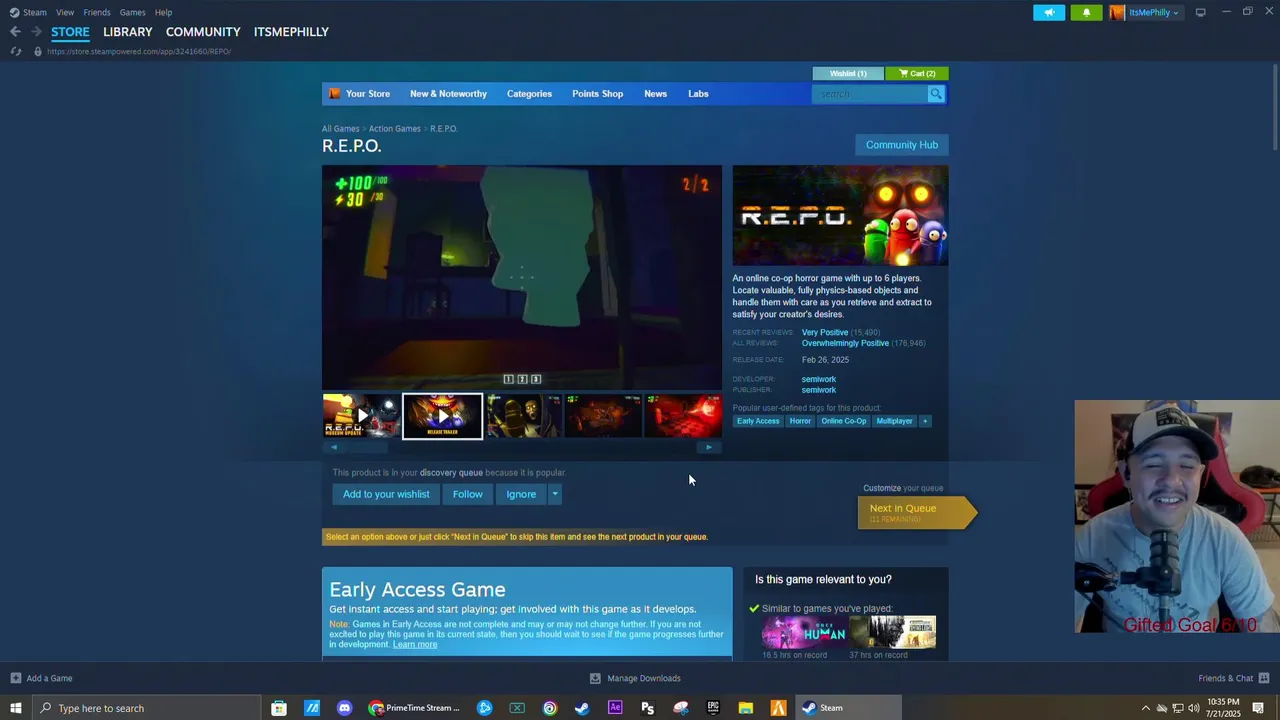Click the Community Hub button
This screenshot has width=1280, height=720.
coord(902,145)
